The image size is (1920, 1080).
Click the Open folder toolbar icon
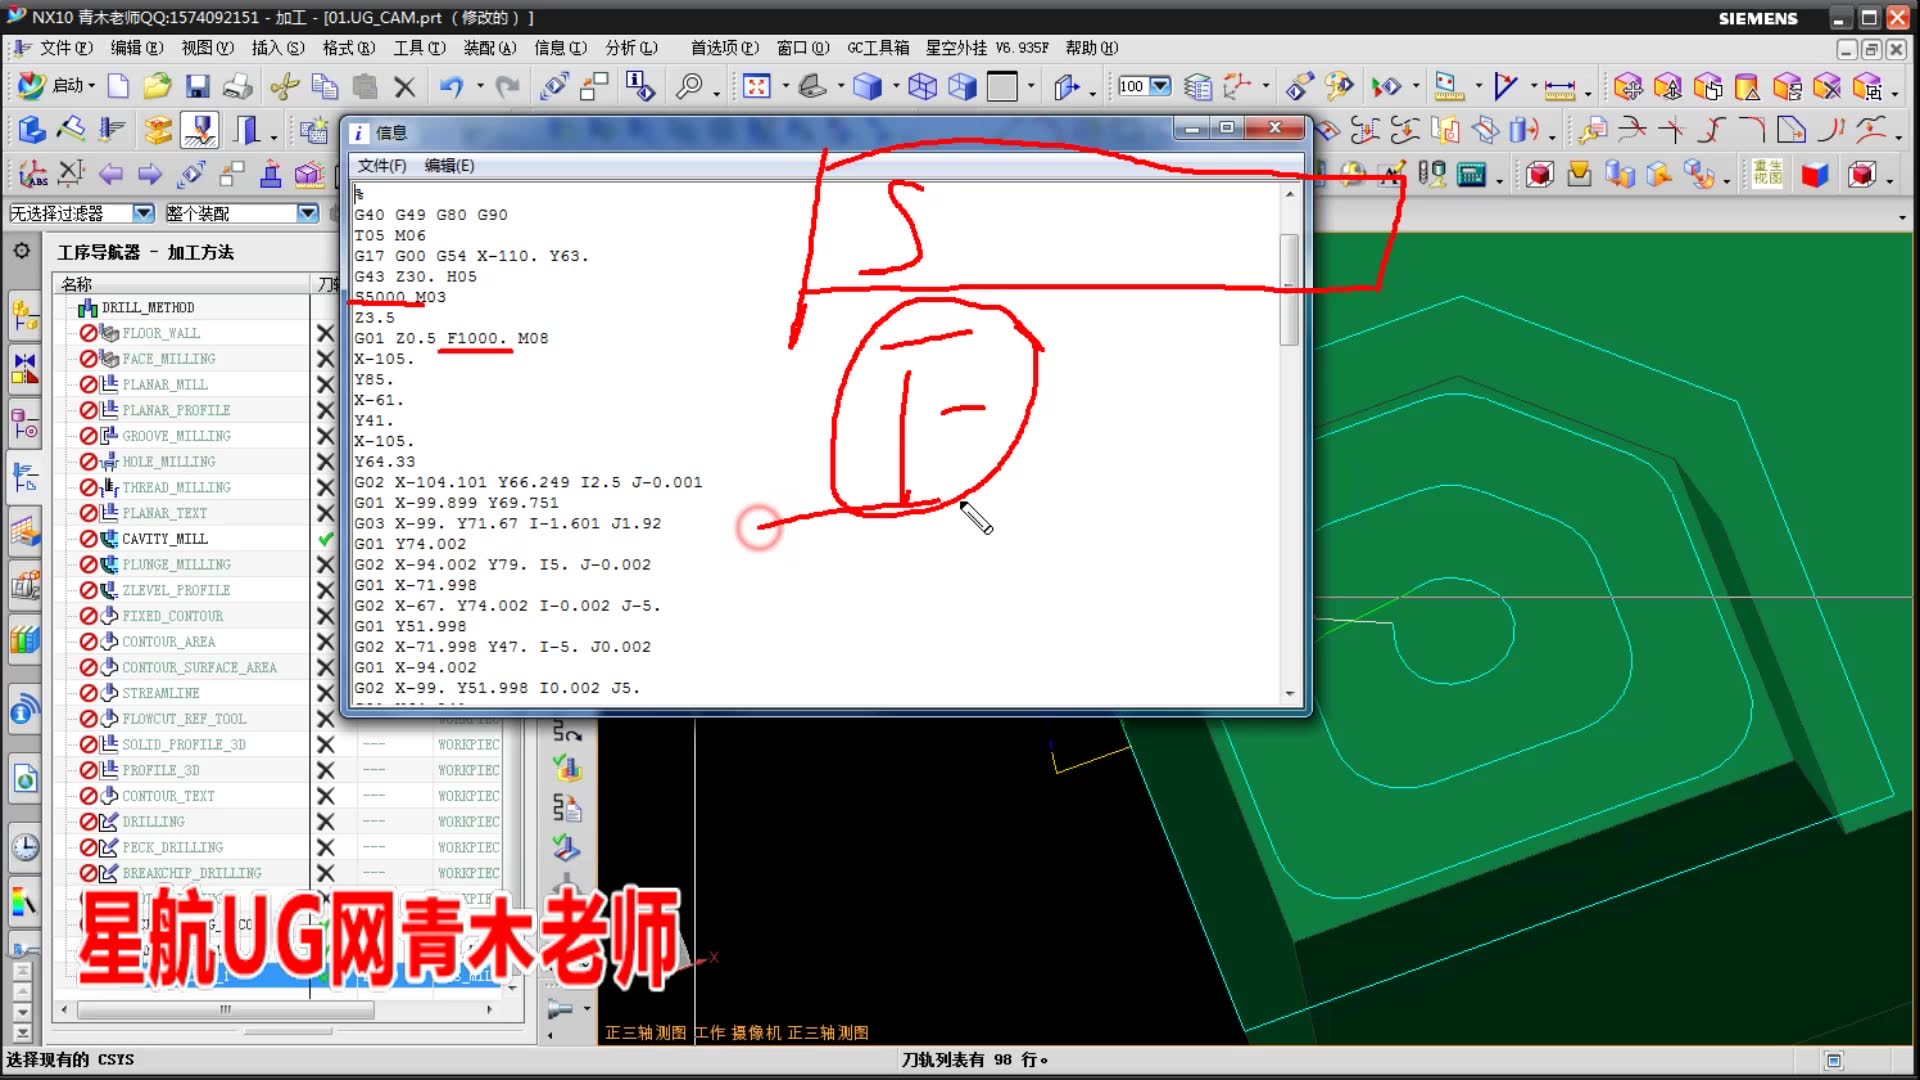coord(157,87)
